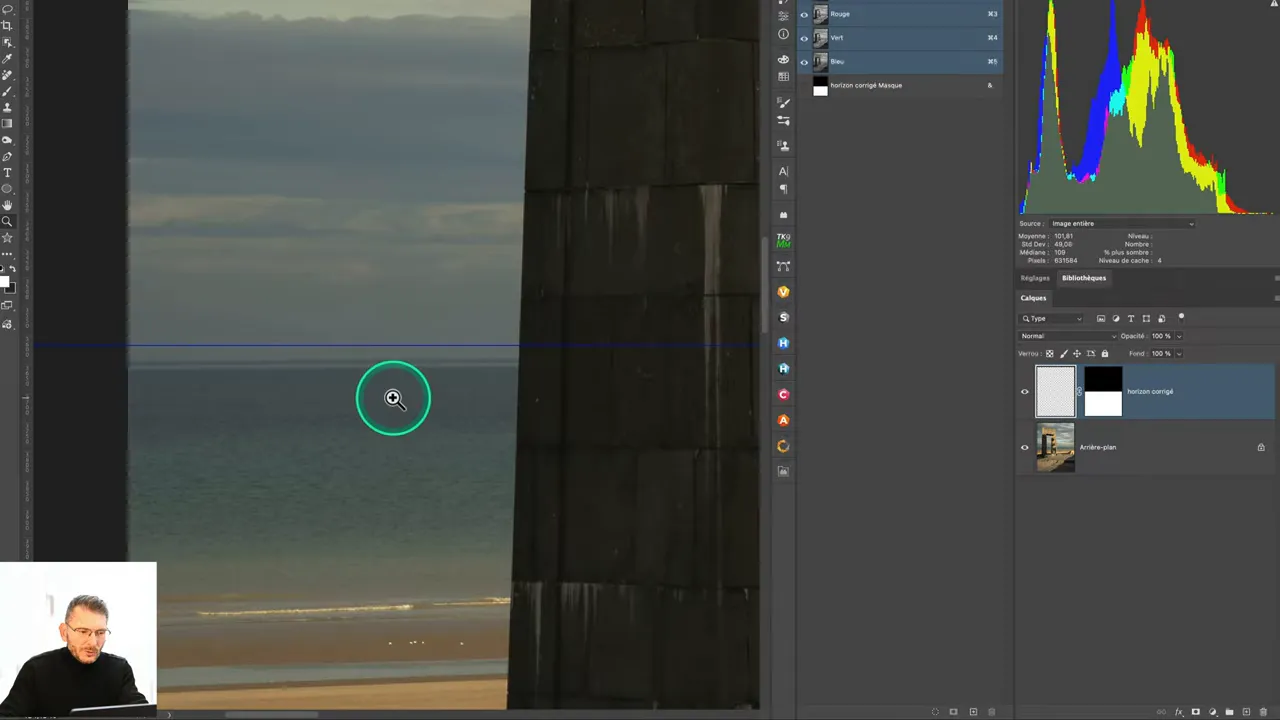The height and width of the screenshot is (720, 1280).
Task: Click the horizon corrigé layer mask thumbnail
Action: pos(1103,391)
